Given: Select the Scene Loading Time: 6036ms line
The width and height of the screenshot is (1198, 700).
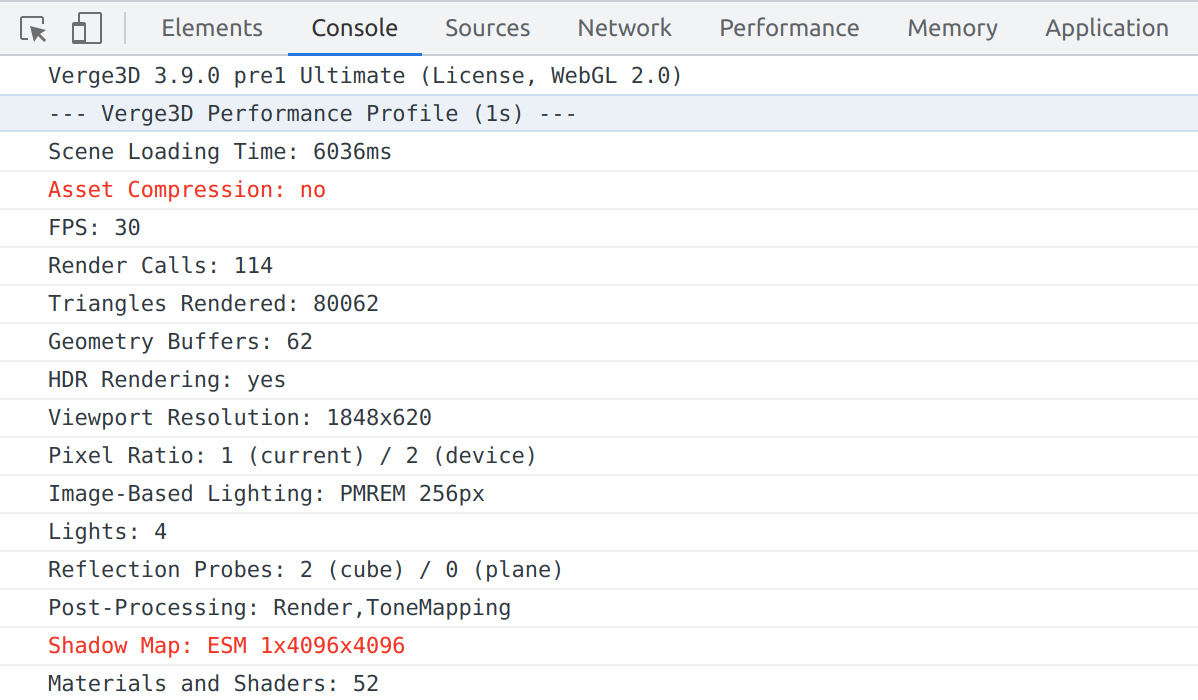Looking at the screenshot, I should 599,151.
